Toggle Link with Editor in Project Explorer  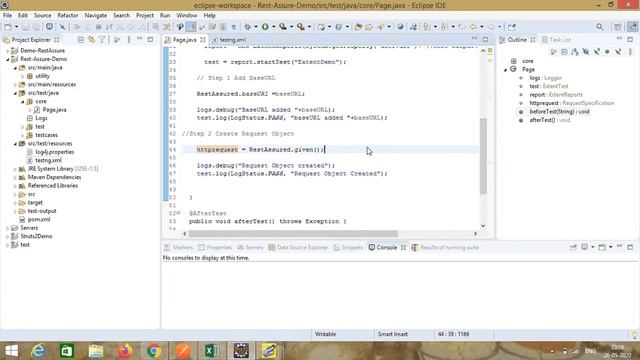(x=91, y=40)
